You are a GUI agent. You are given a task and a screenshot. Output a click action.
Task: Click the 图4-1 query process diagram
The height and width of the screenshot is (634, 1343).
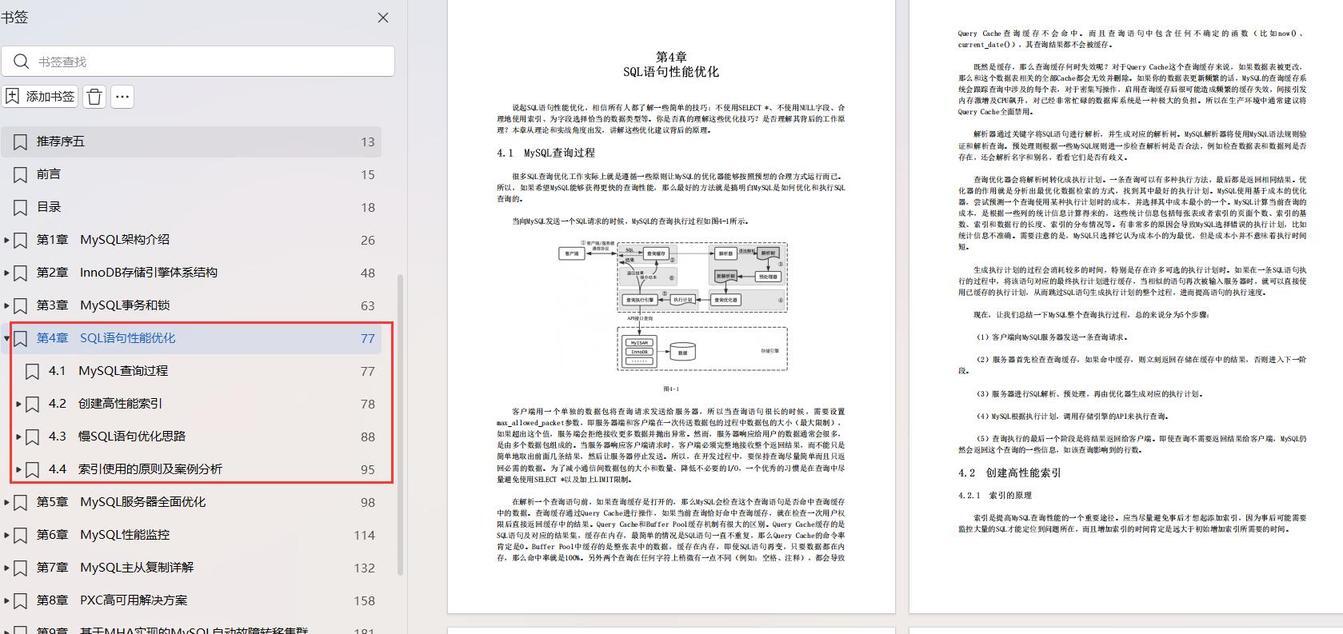click(672, 306)
